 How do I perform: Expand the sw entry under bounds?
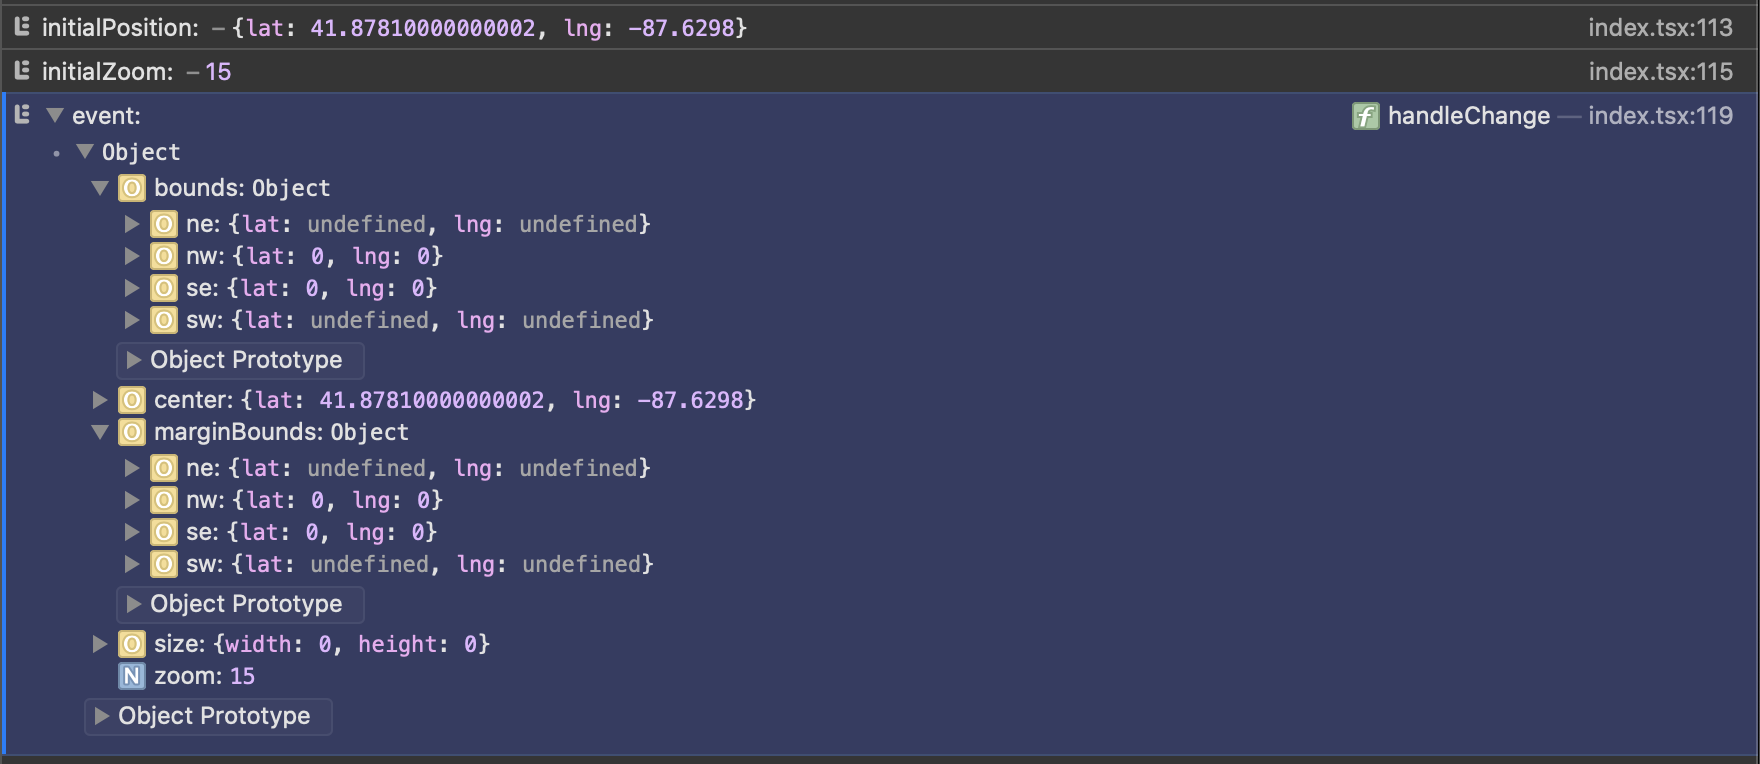click(x=132, y=320)
